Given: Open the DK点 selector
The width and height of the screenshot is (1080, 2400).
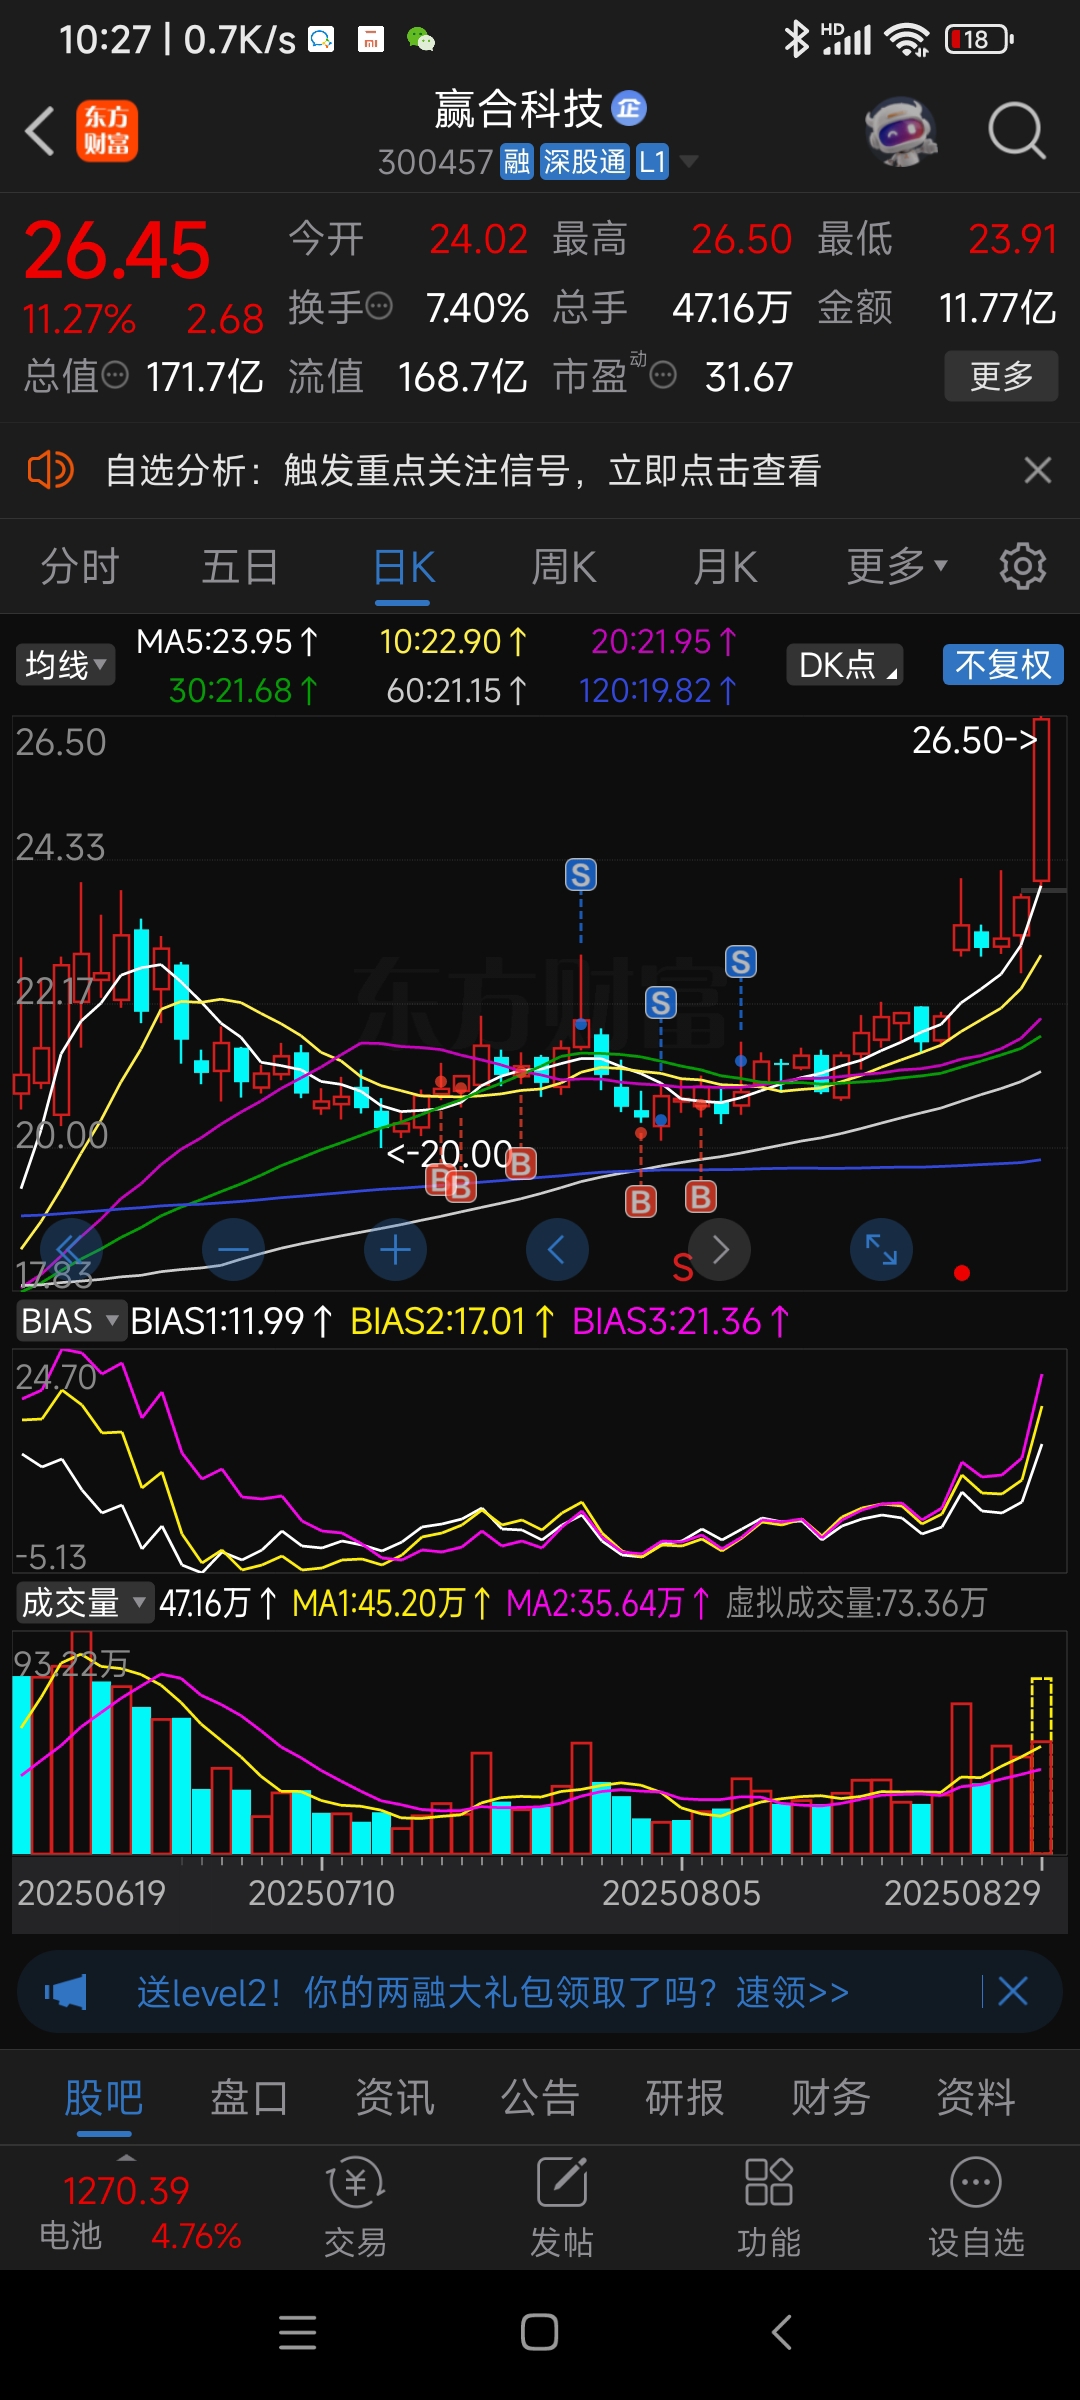Looking at the screenshot, I should (x=845, y=665).
